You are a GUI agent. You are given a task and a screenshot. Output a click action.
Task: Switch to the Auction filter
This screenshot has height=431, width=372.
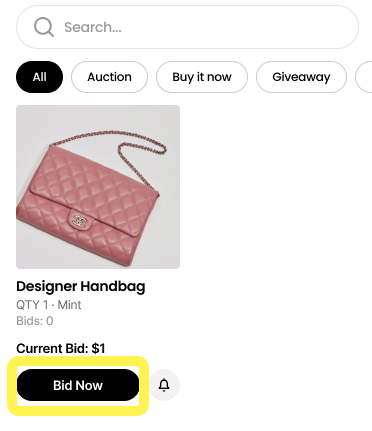pyautogui.click(x=109, y=77)
